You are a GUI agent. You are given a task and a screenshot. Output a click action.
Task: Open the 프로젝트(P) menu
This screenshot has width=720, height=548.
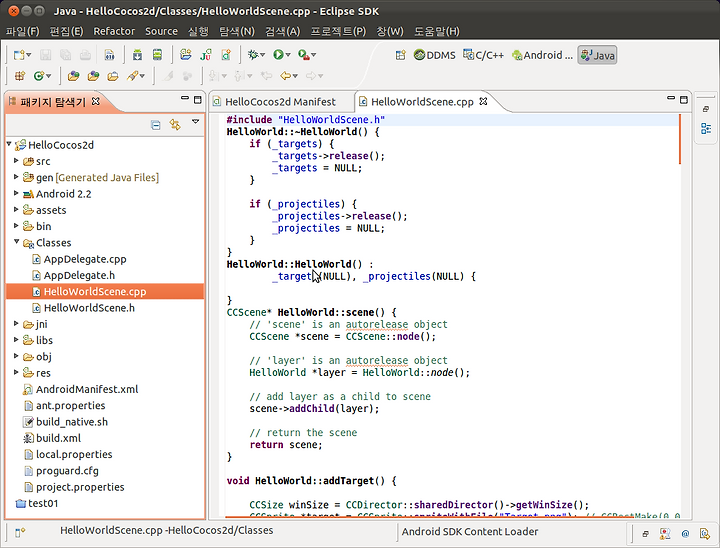[338, 31]
